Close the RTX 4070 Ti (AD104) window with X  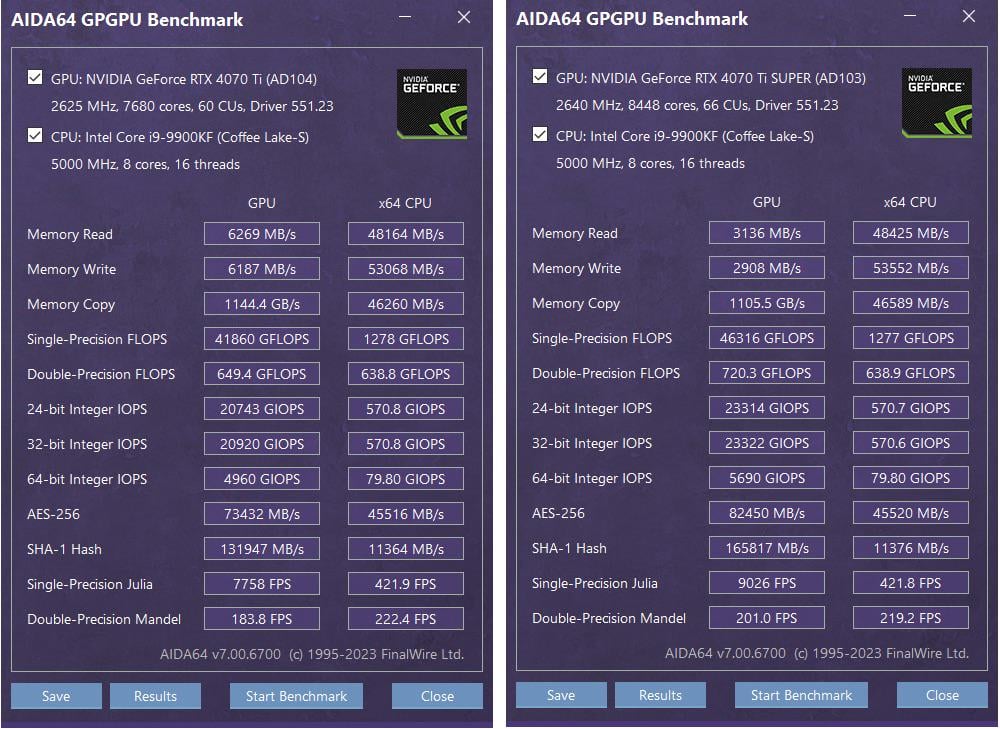[x=464, y=17]
